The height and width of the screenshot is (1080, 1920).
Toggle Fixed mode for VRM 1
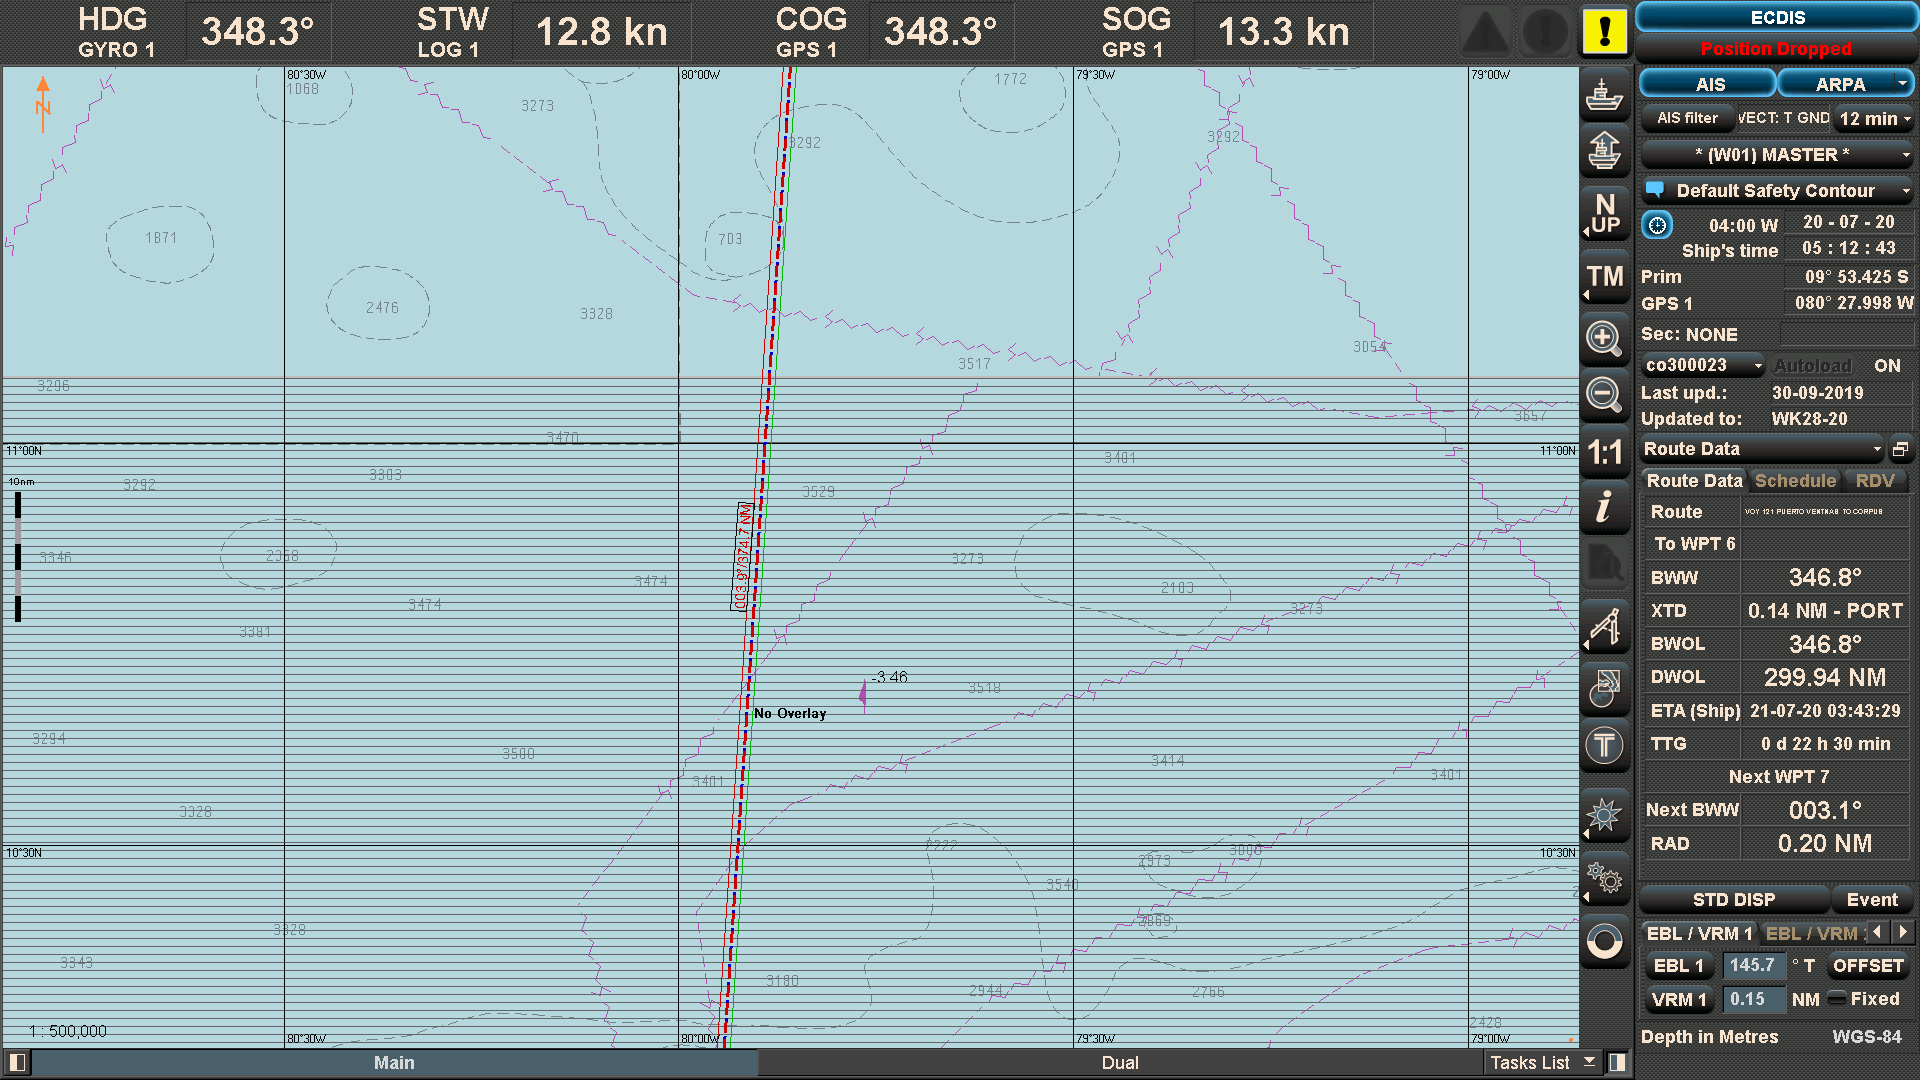click(1838, 999)
